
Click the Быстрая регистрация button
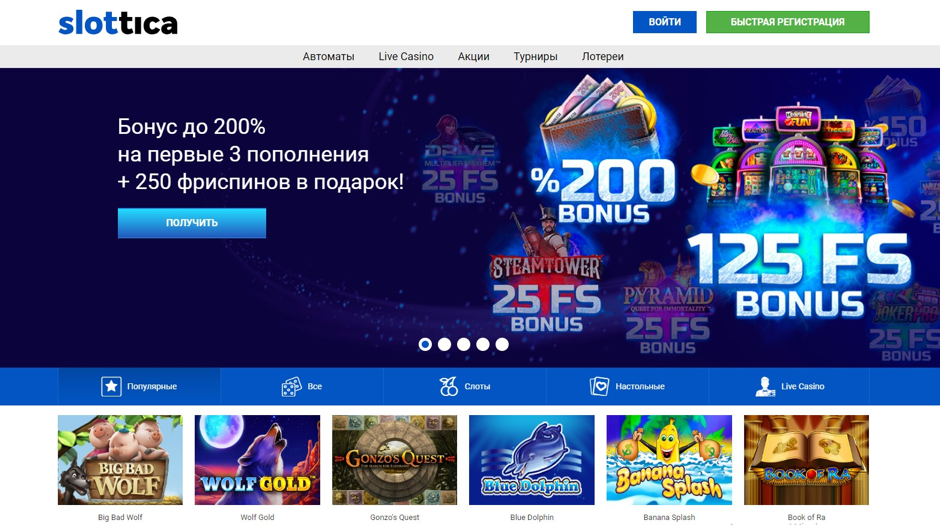[x=788, y=22]
